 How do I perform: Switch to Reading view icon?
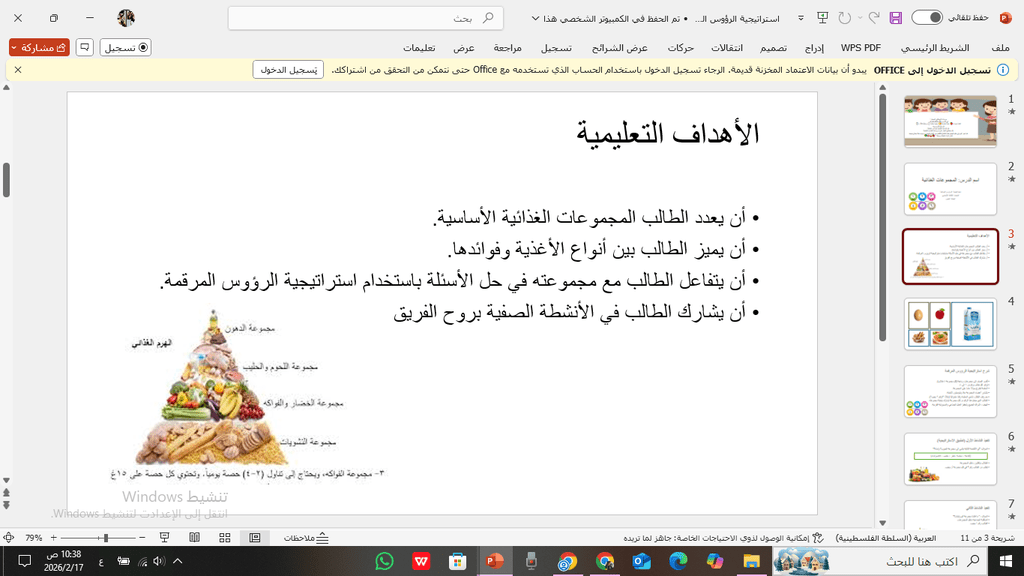[x=194, y=537]
